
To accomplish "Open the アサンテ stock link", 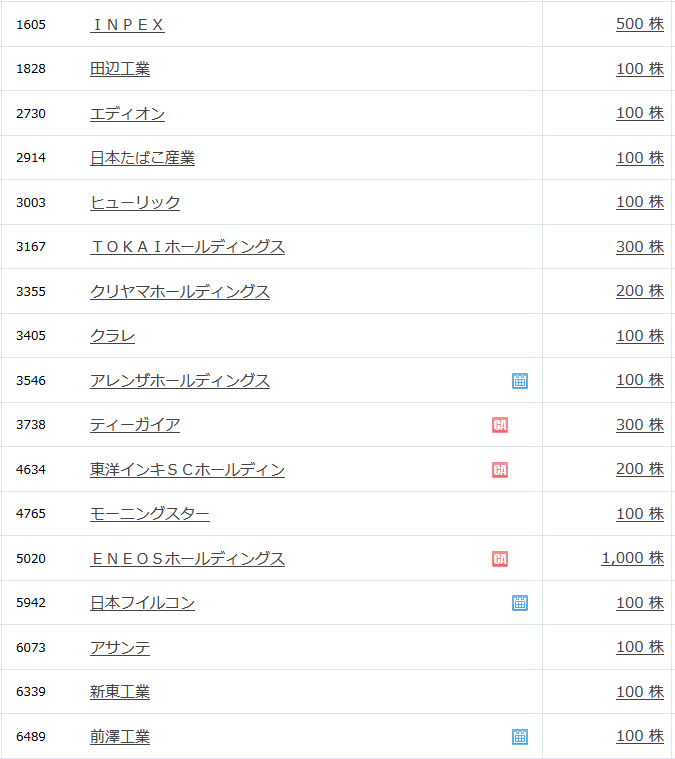I will 120,648.
